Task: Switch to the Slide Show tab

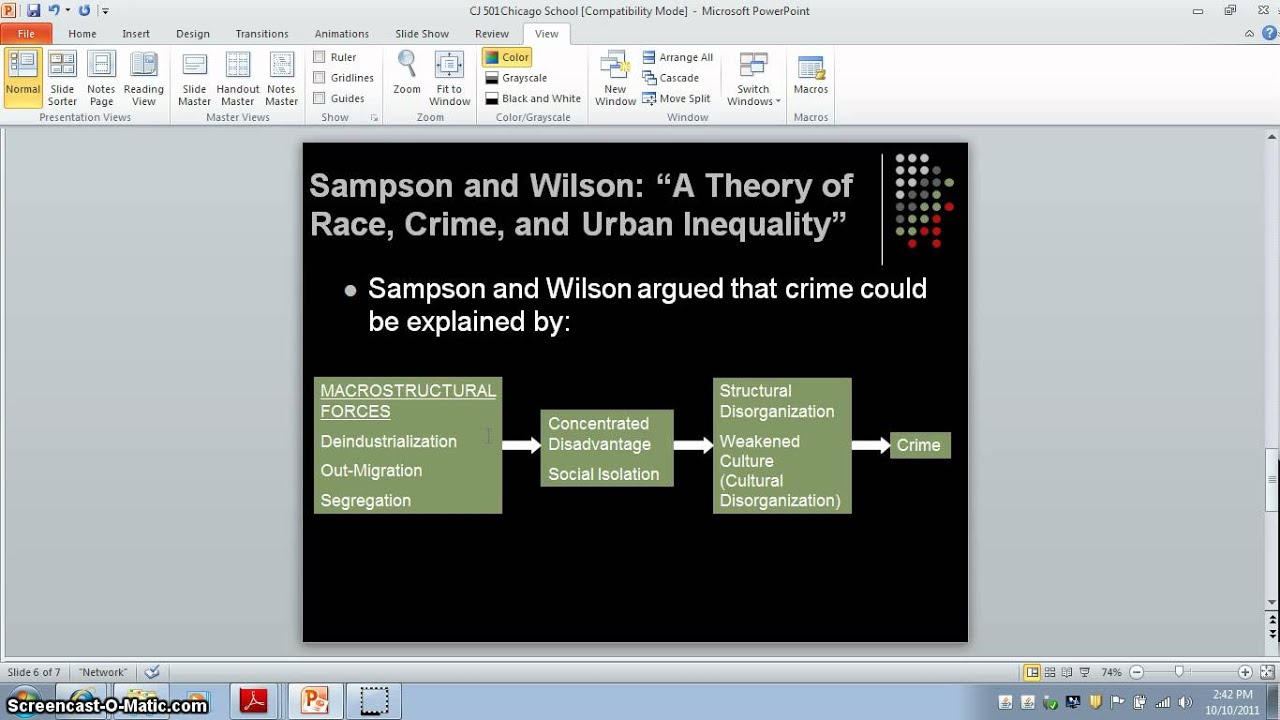Action: 422,34
